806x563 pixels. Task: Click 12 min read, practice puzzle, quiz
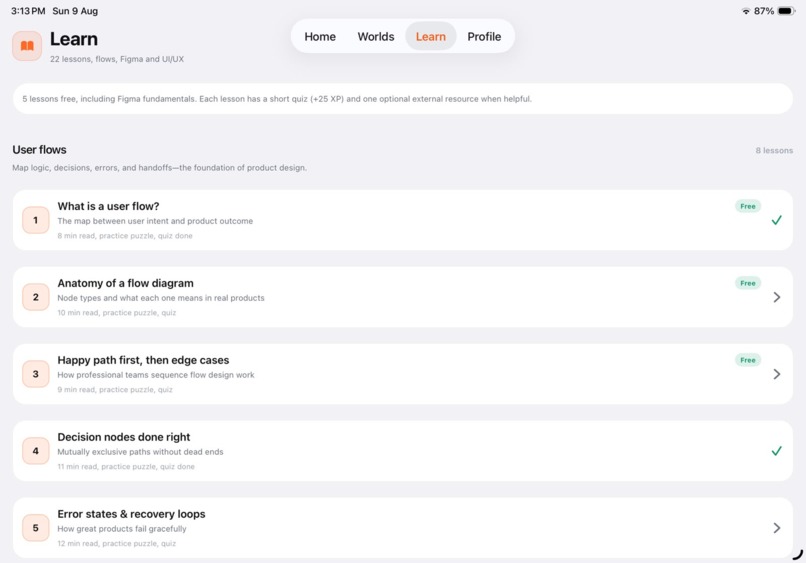[117, 543]
